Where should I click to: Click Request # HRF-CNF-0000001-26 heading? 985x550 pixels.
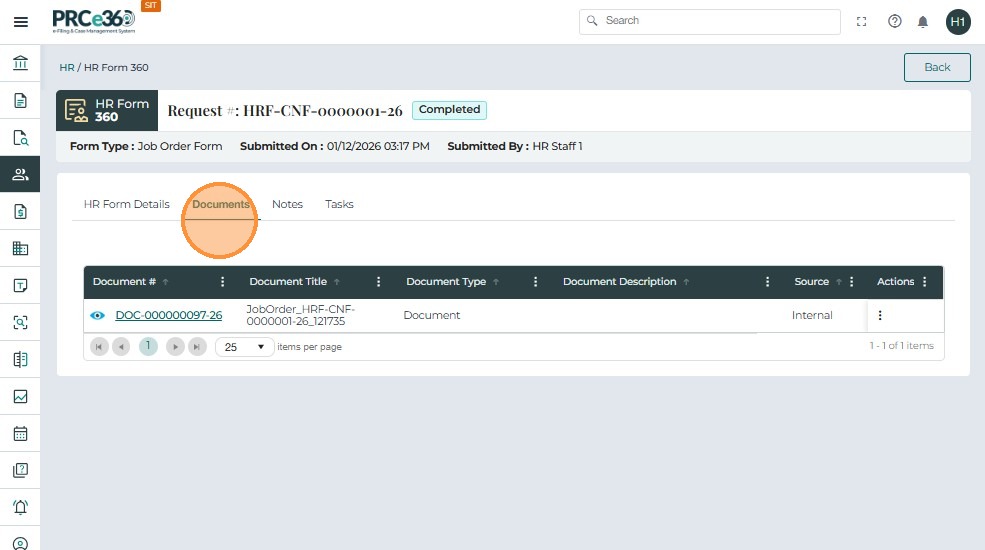285,111
